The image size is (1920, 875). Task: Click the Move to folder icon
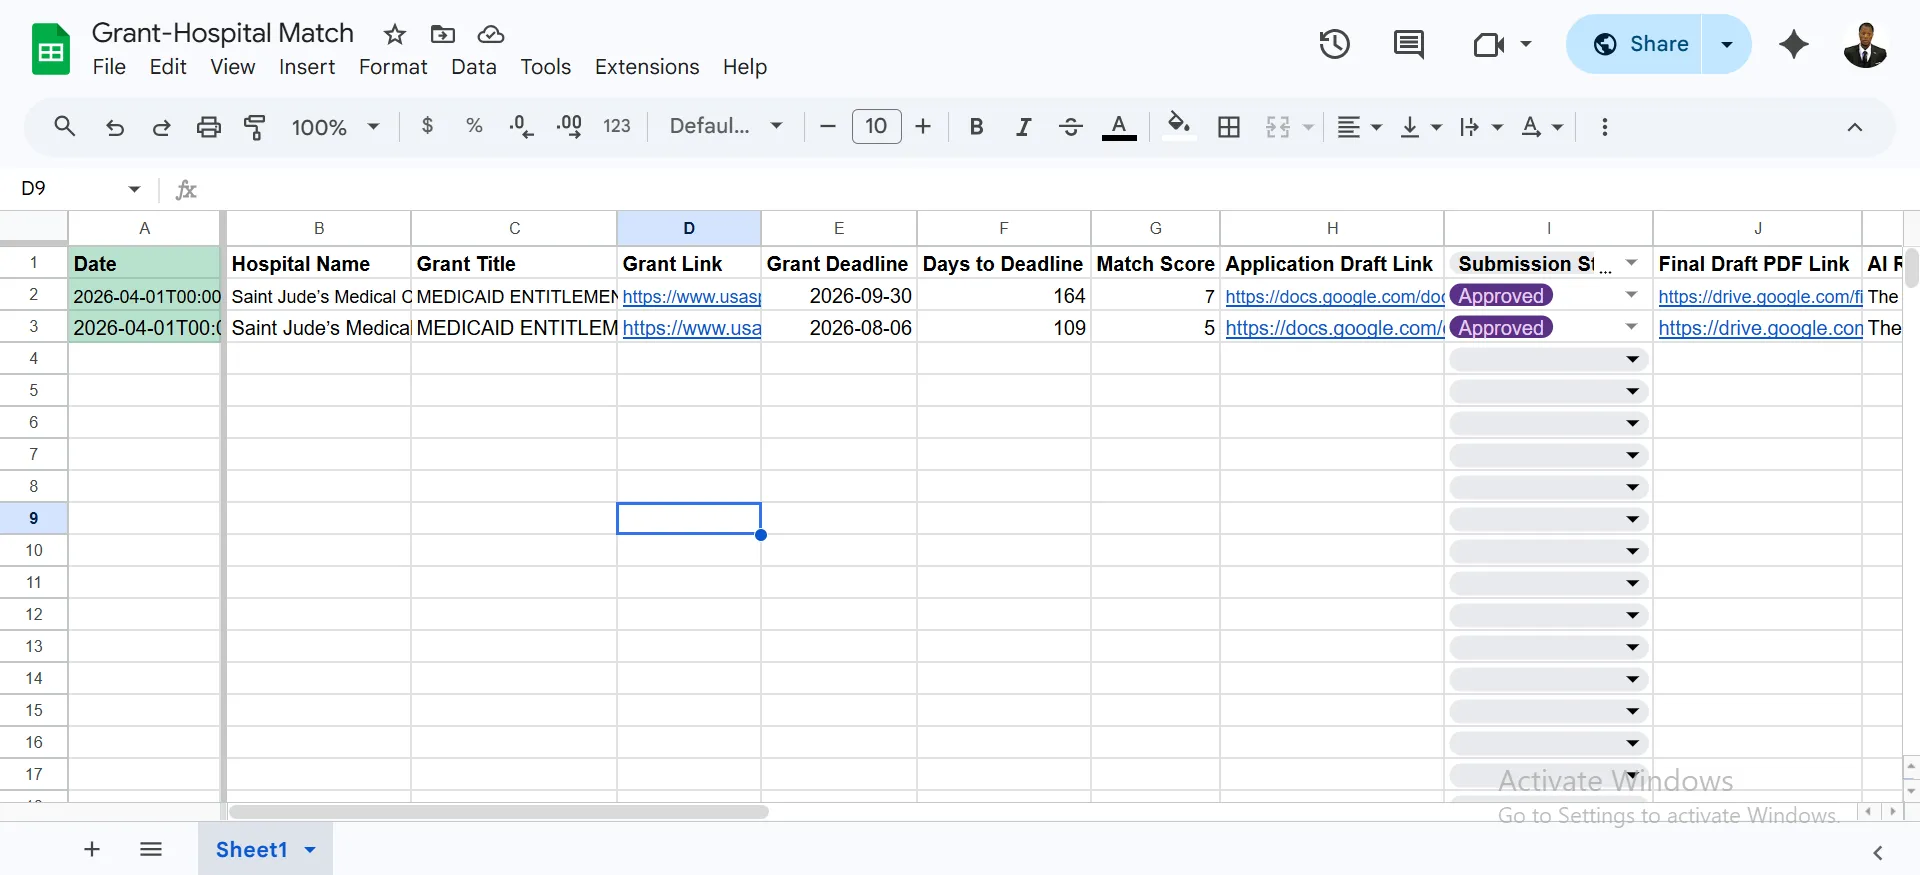tap(442, 35)
